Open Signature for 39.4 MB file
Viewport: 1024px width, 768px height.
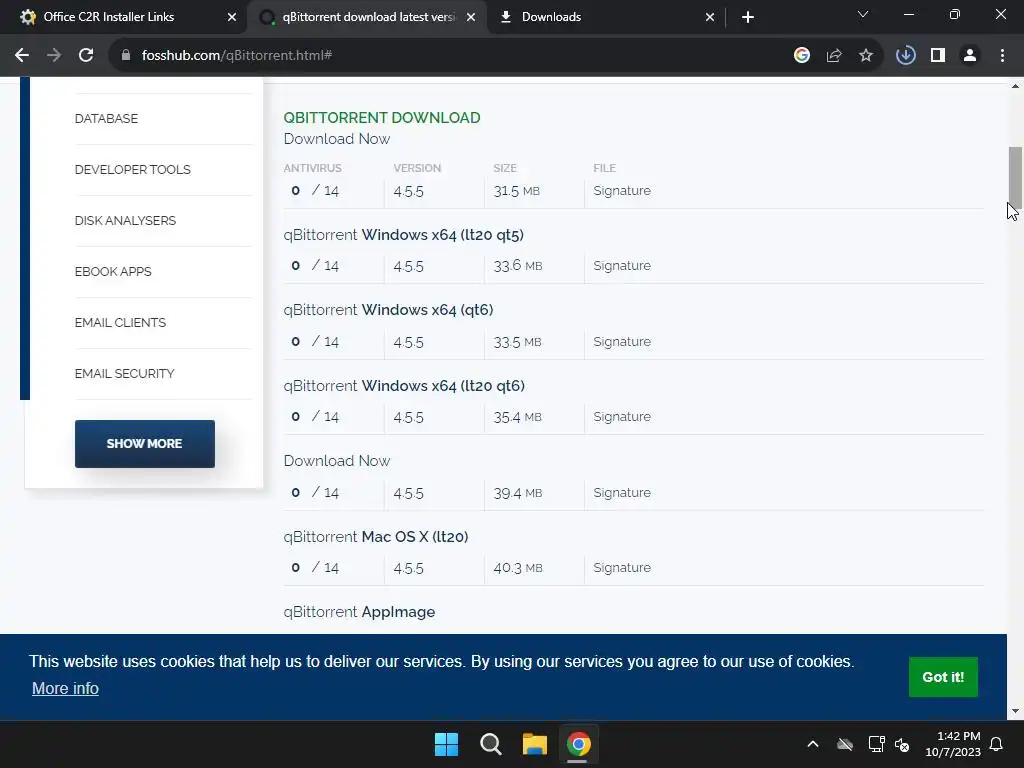[x=622, y=492]
